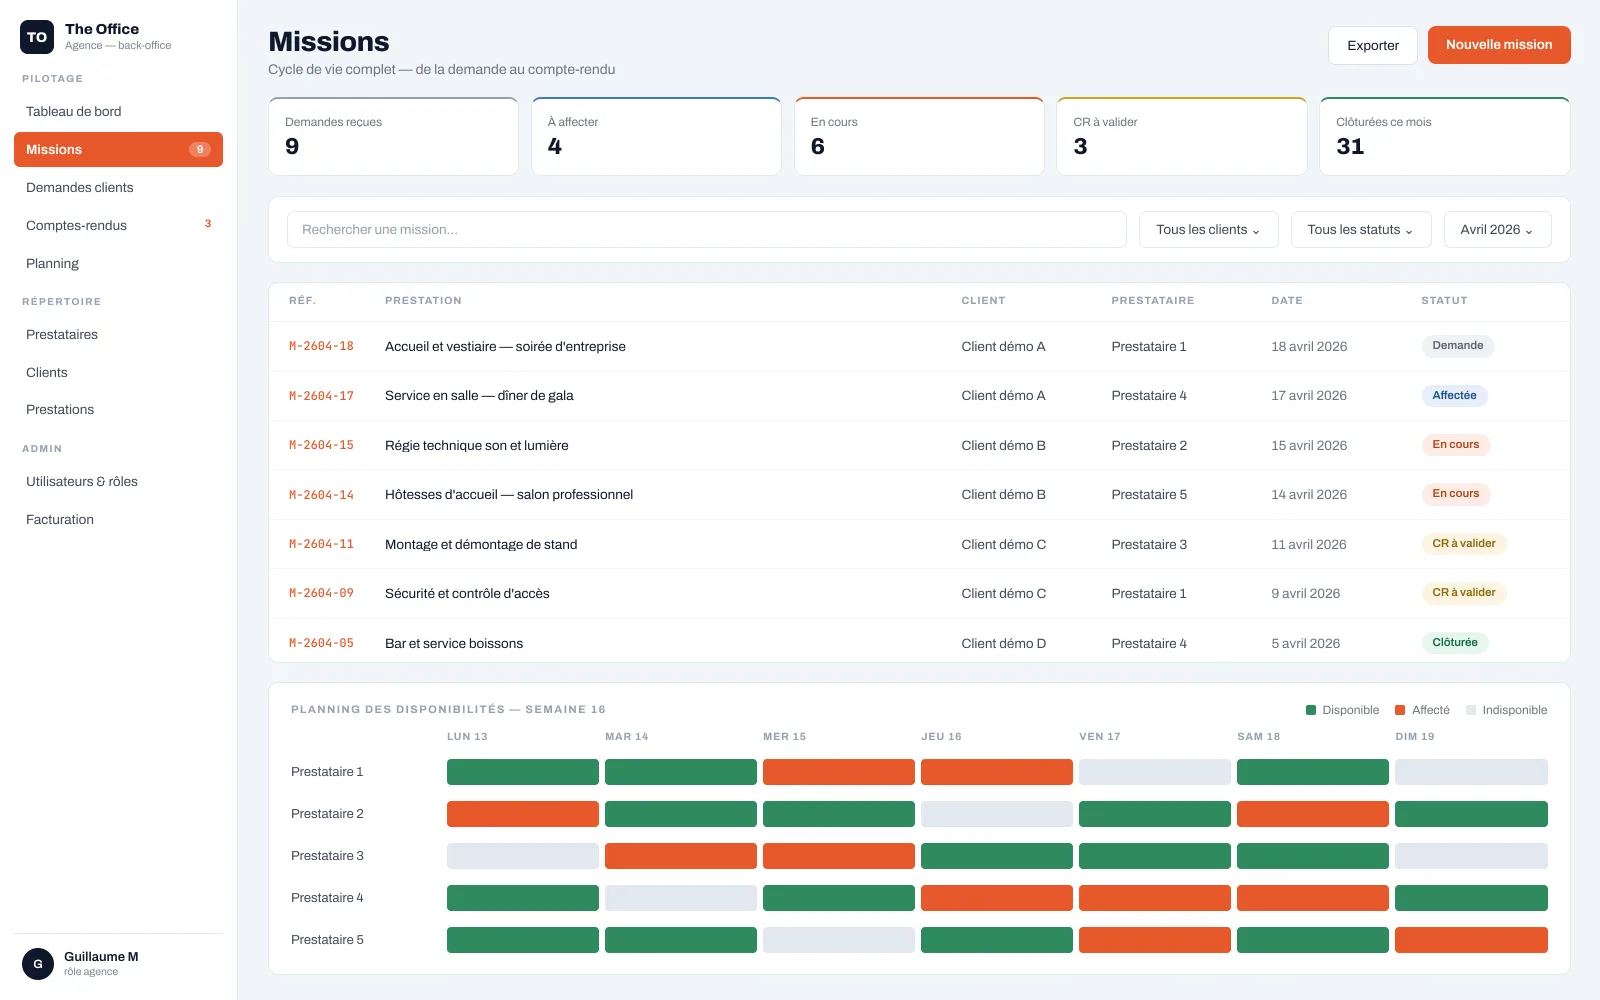Screen dimensions: 1600x1000
Task: Click the Clôturée status badge
Action: pyautogui.click(x=1454, y=643)
